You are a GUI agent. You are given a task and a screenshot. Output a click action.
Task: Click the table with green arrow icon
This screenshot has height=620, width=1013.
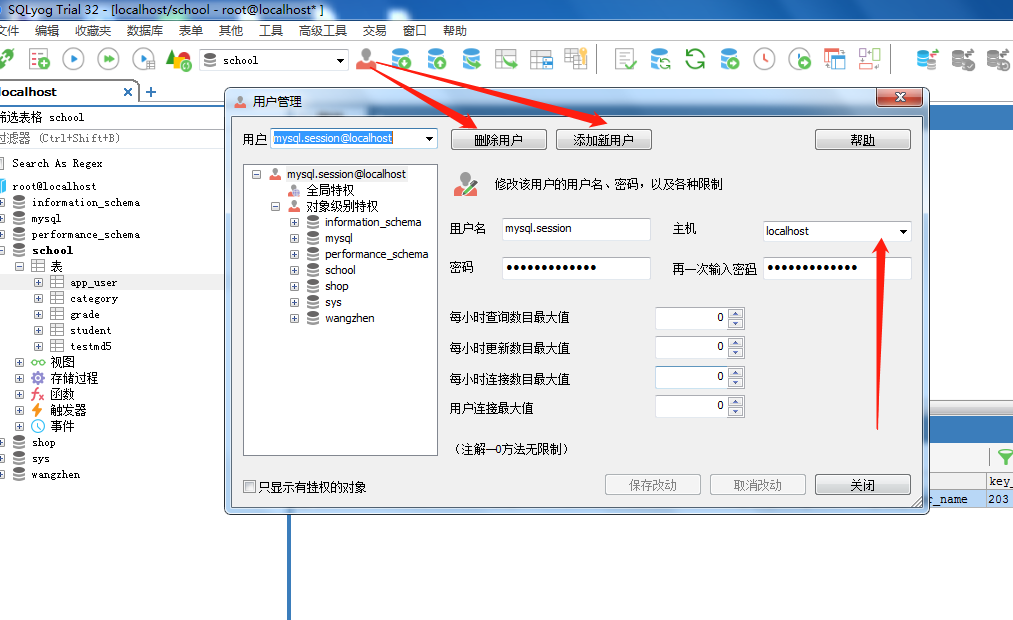pos(506,59)
